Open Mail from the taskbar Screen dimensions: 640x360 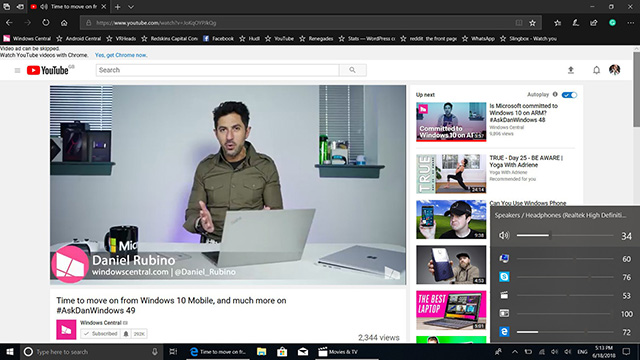(x=302, y=351)
